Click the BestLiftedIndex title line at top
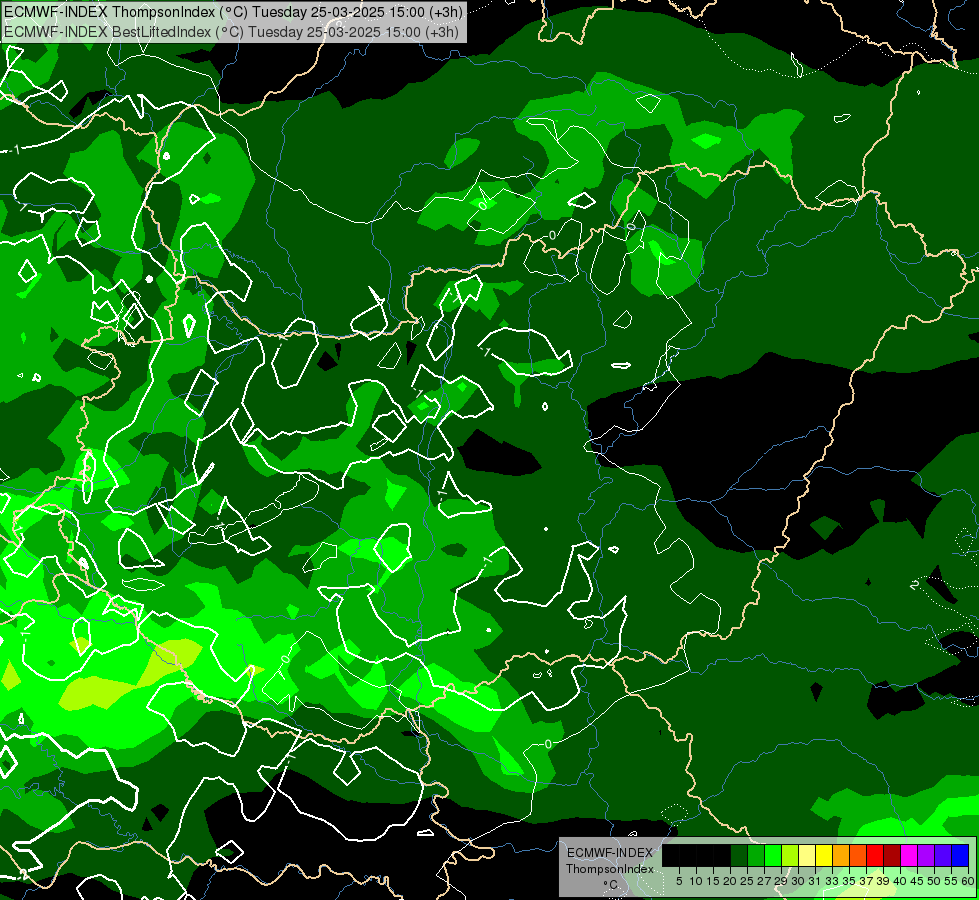This screenshot has width=979, height=900. 232,31
